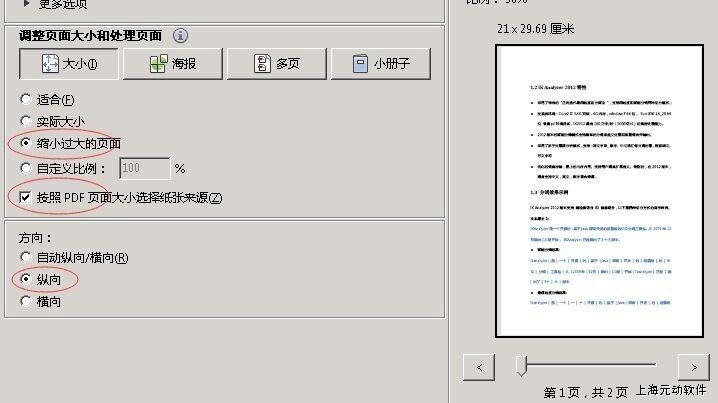
Task: Click the info icon beside 调整页面大小和处理页面
Action: tap(180, 35)
